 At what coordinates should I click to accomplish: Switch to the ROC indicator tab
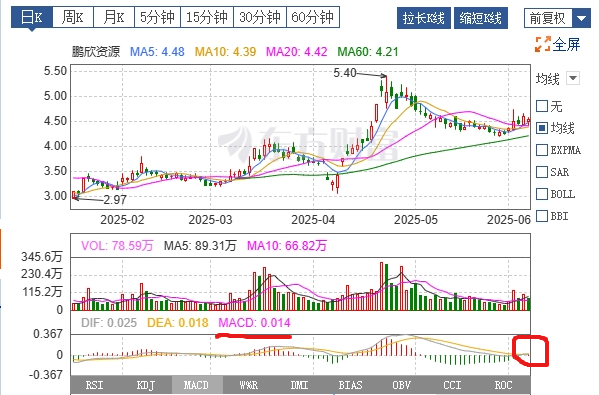pos(503,385)
